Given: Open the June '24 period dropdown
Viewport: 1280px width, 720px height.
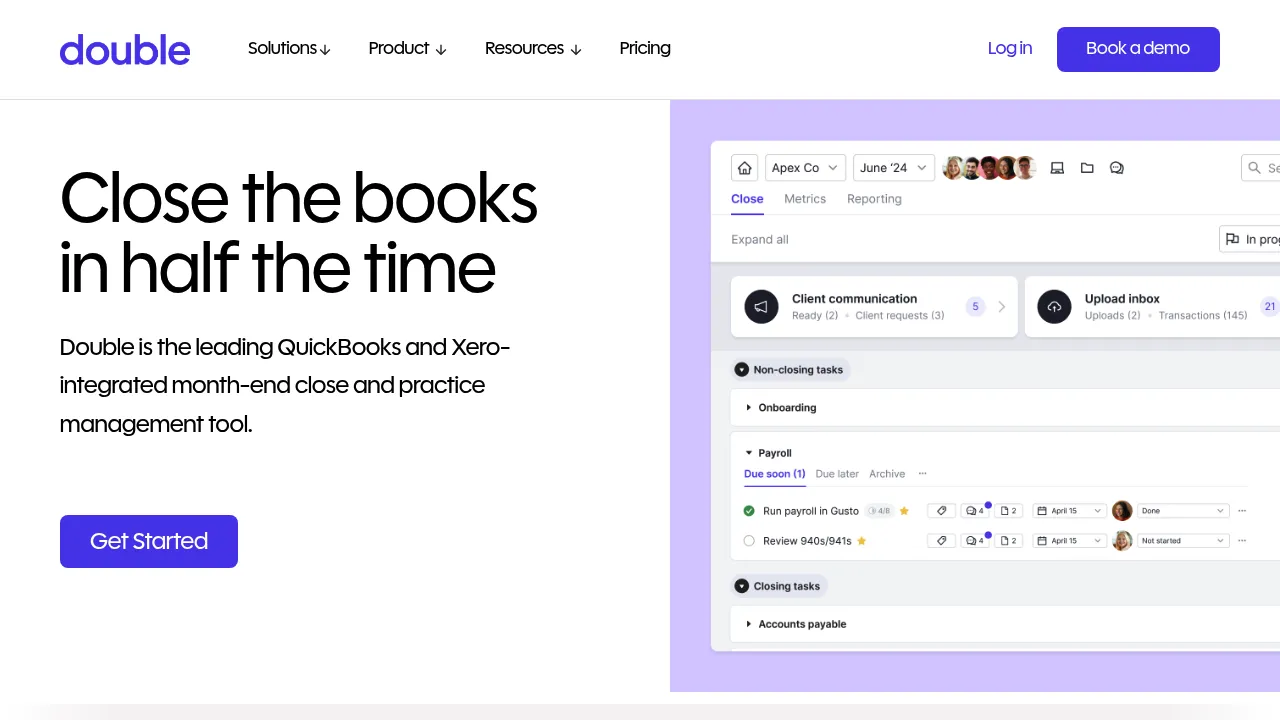Looking at the screenshot, I should tap(893, 168).
